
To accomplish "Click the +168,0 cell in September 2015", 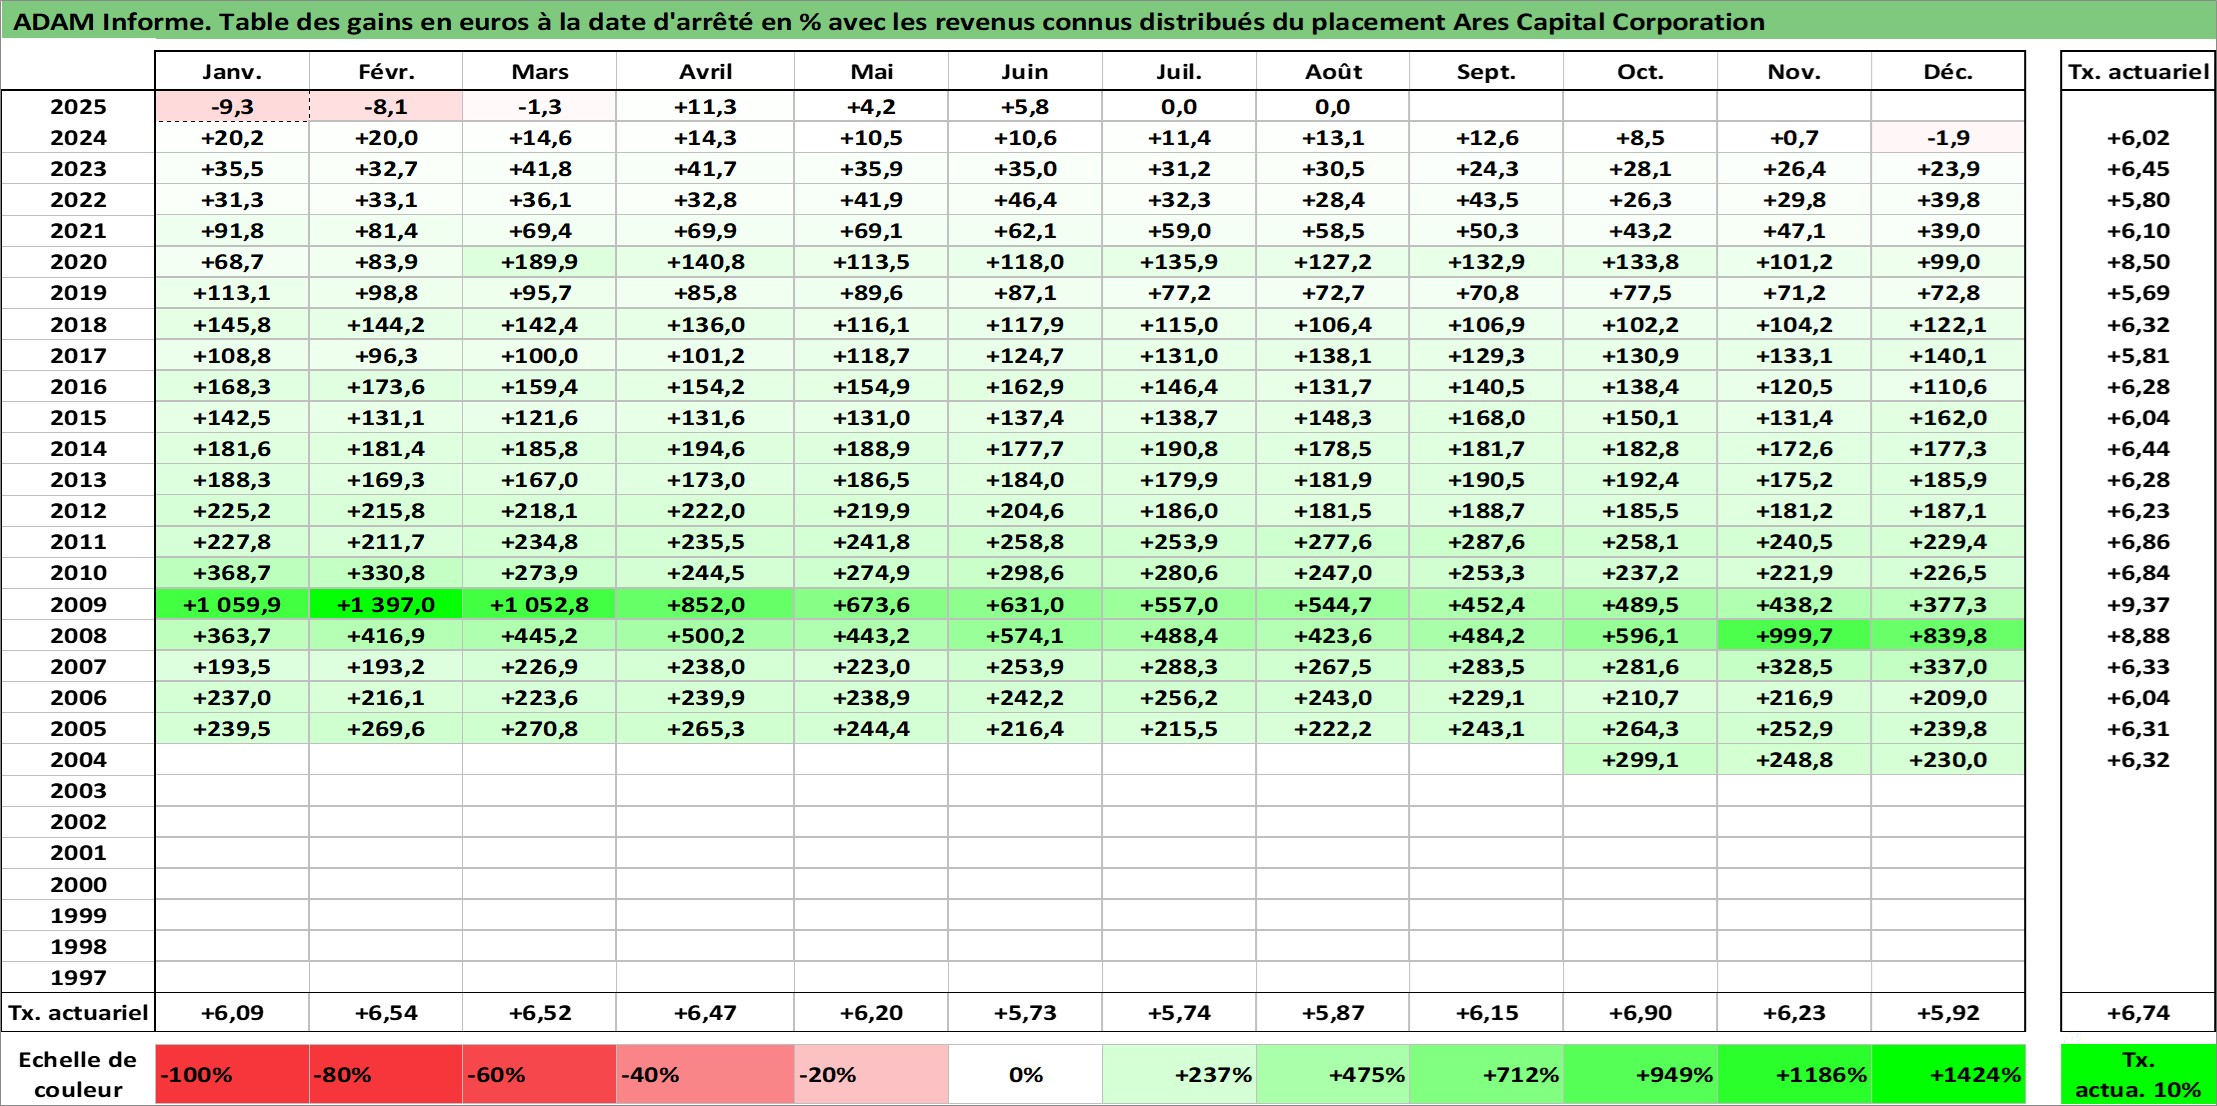I will [1486, 418].
